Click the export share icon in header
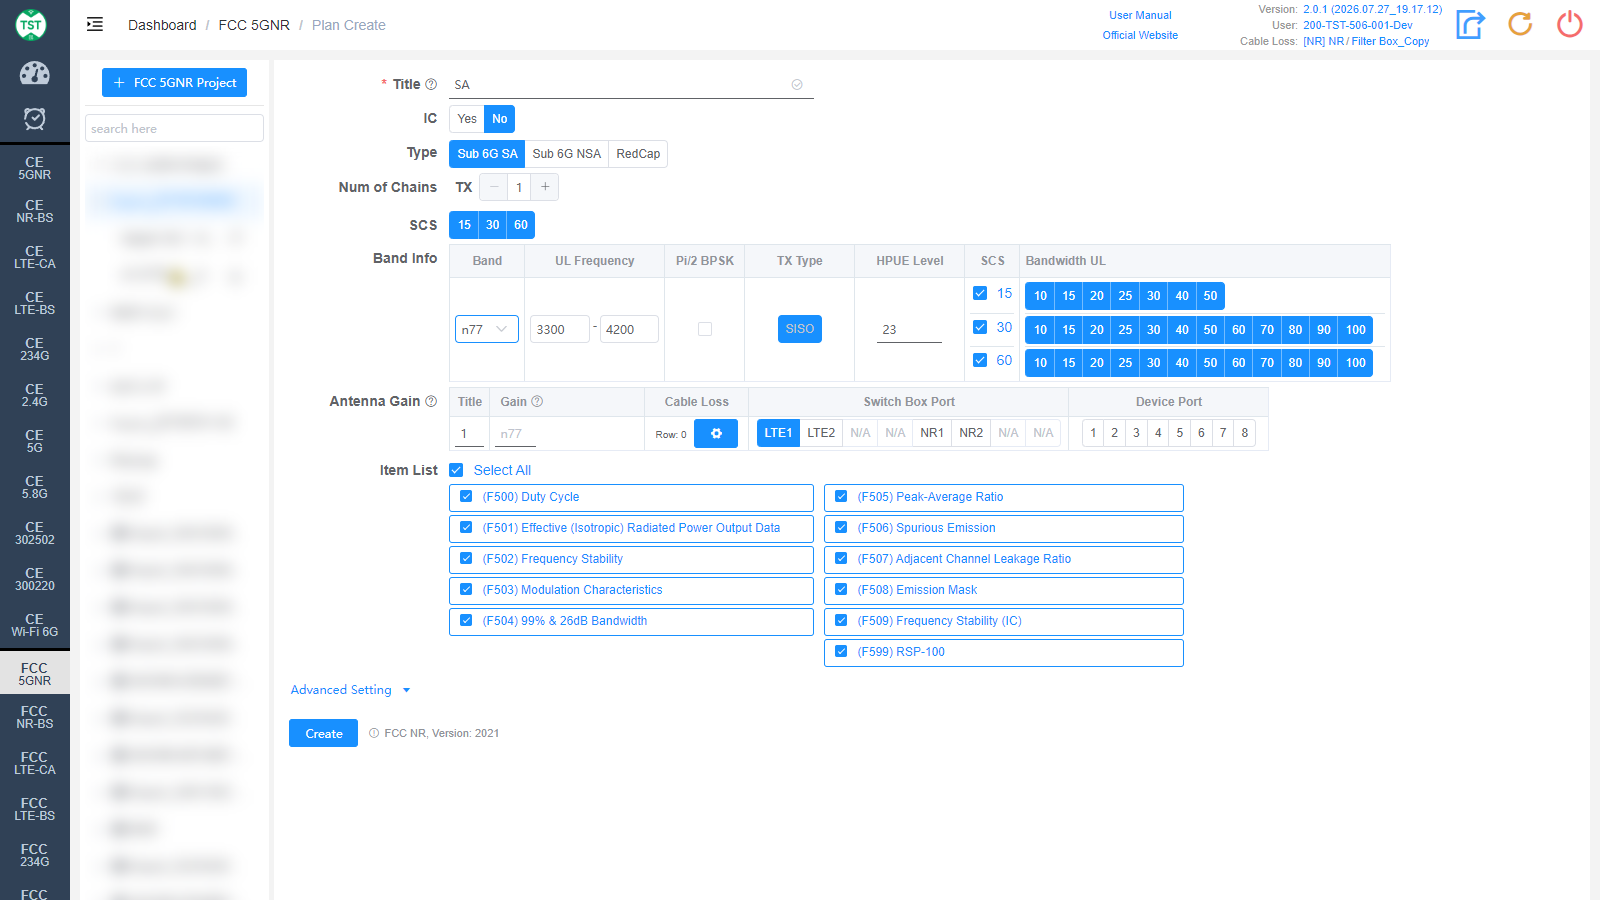This screenshot has height=900, width=1600. 1470,24
